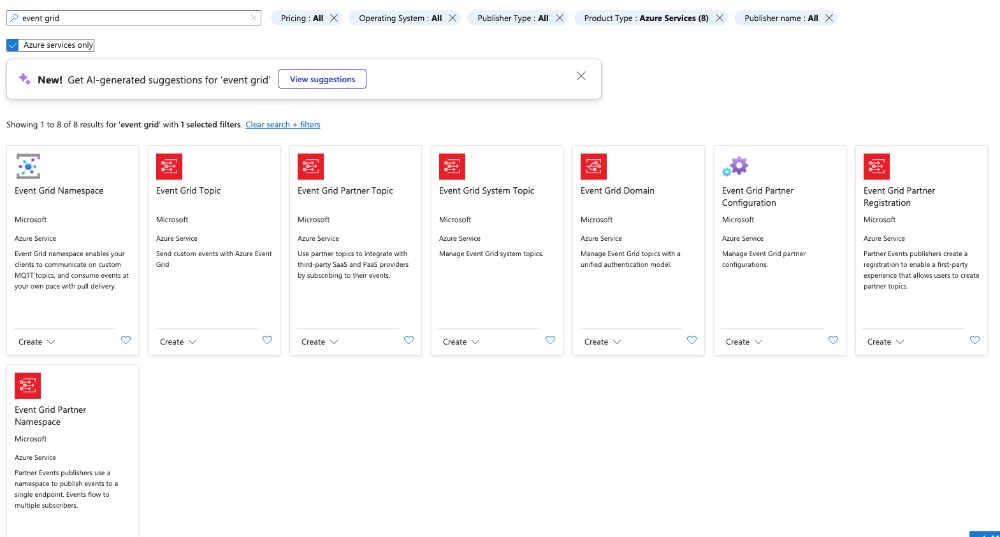1000x537 pixels.
Task: Click 'Send custom events with Azure Event Grid' description
Action: (x=214, y=259)
